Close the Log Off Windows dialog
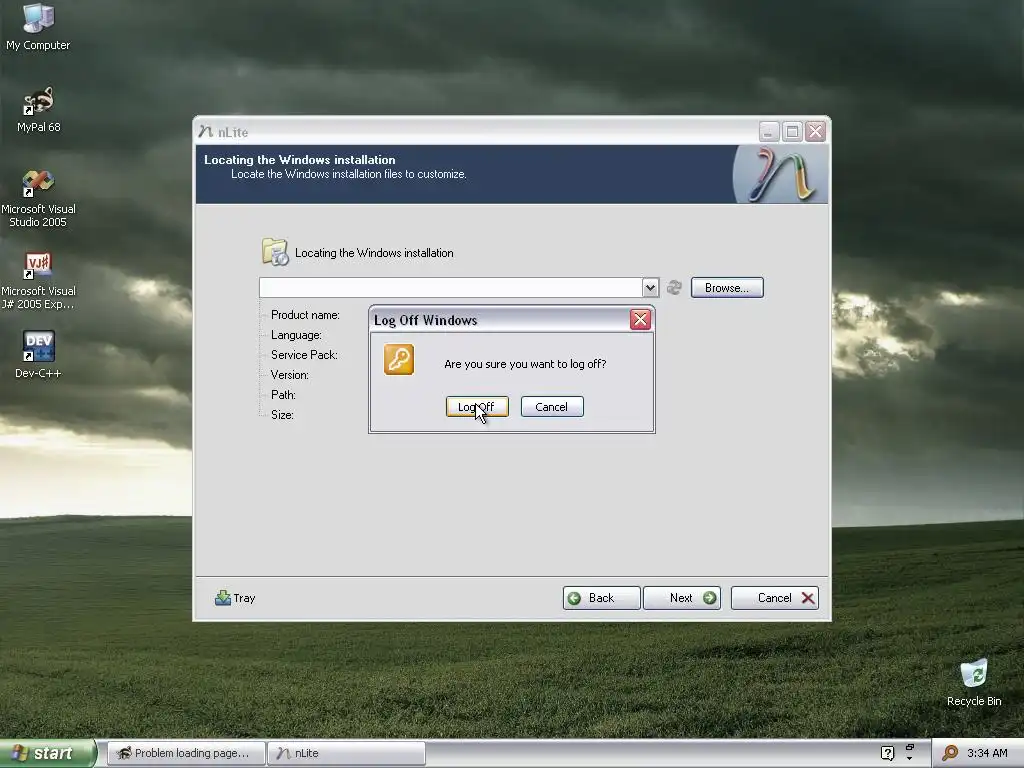The width and height of the screenshot is (1024, 768). click(640, 319)
